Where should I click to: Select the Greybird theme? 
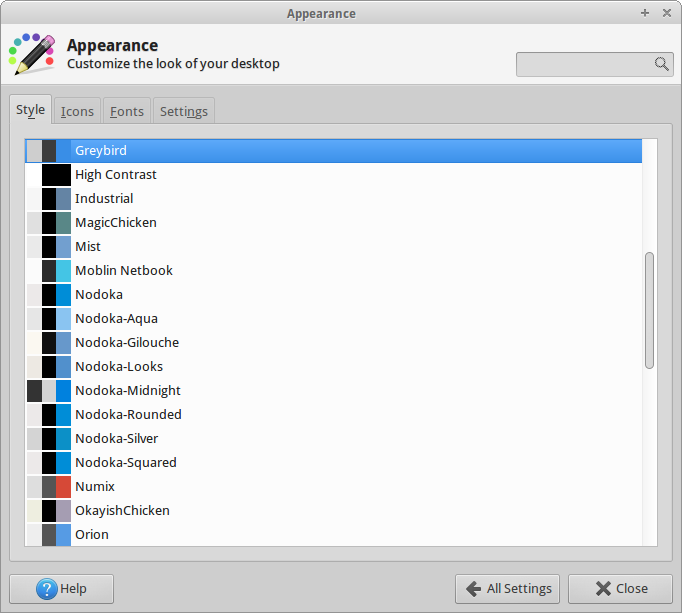(x=334, y=151)
